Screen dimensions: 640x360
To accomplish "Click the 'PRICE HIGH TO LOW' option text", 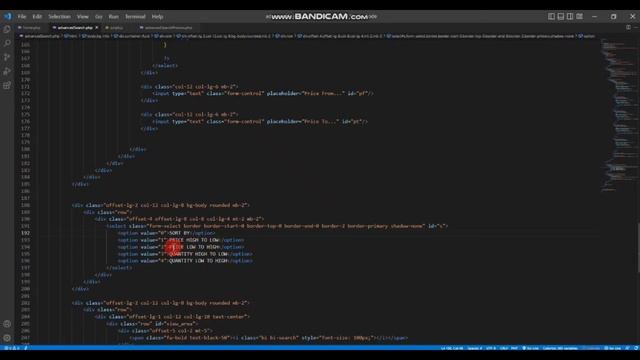I will (x=194, y=240).
